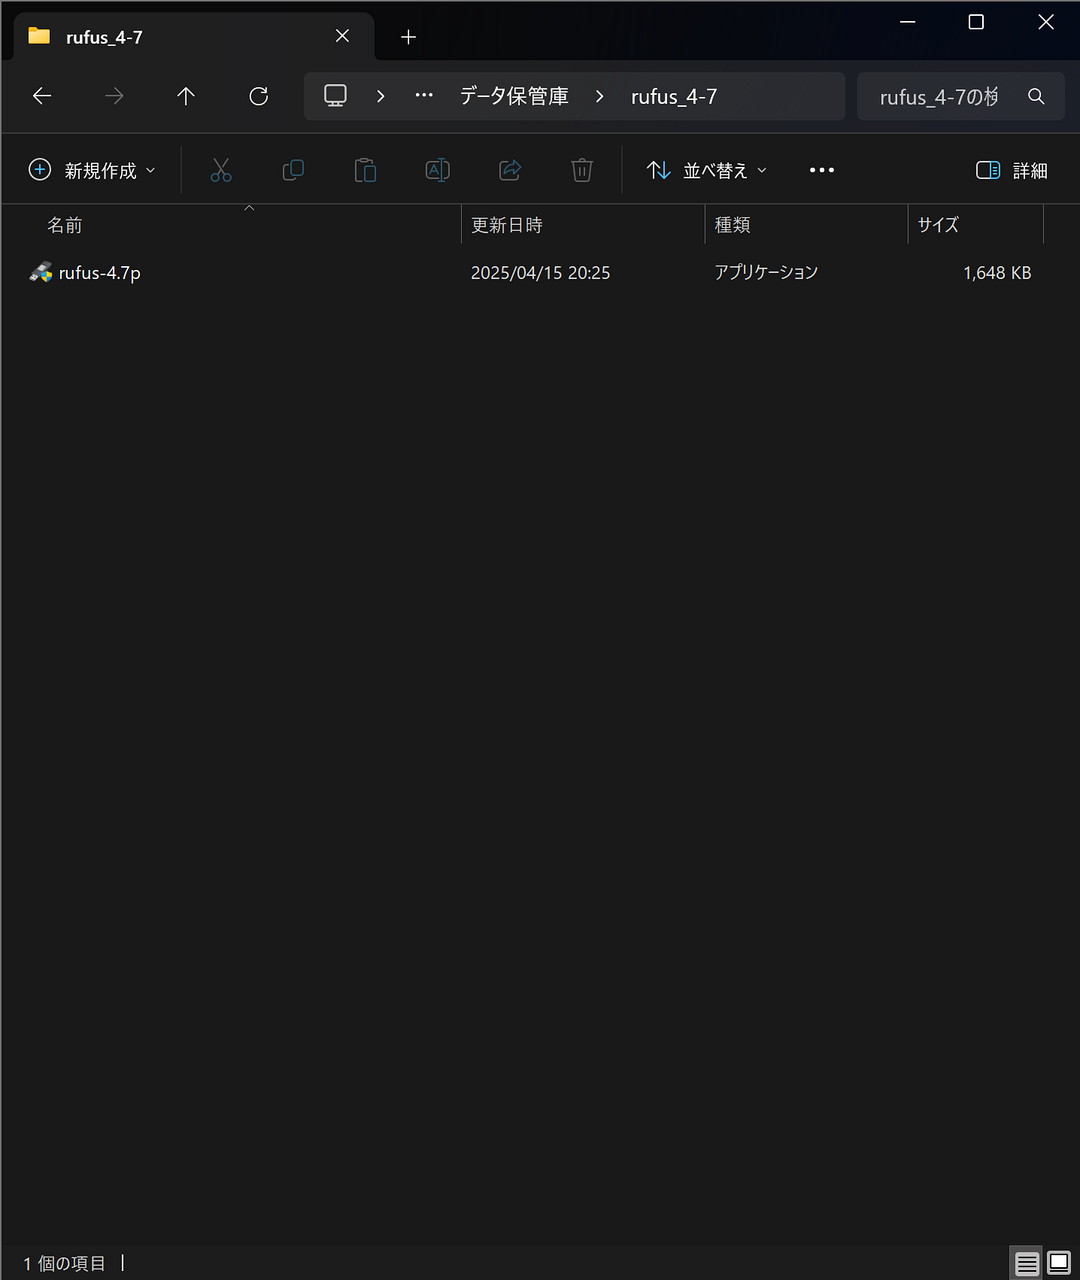
Task: Expand the chevron after データ保管庫 in path
Action: 599,96
